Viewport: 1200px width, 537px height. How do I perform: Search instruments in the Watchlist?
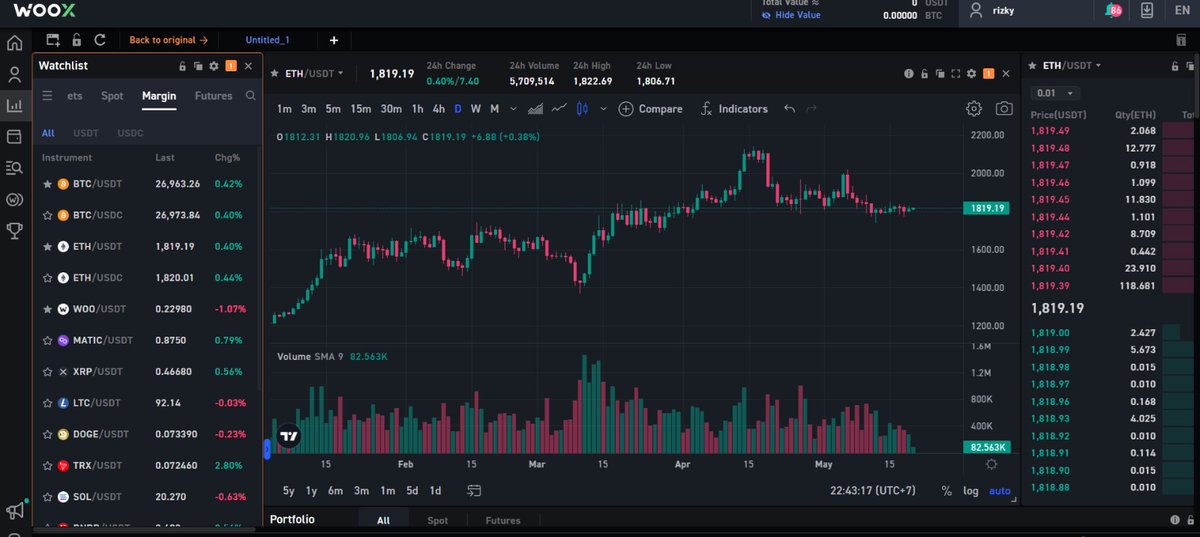pos(251,96)
